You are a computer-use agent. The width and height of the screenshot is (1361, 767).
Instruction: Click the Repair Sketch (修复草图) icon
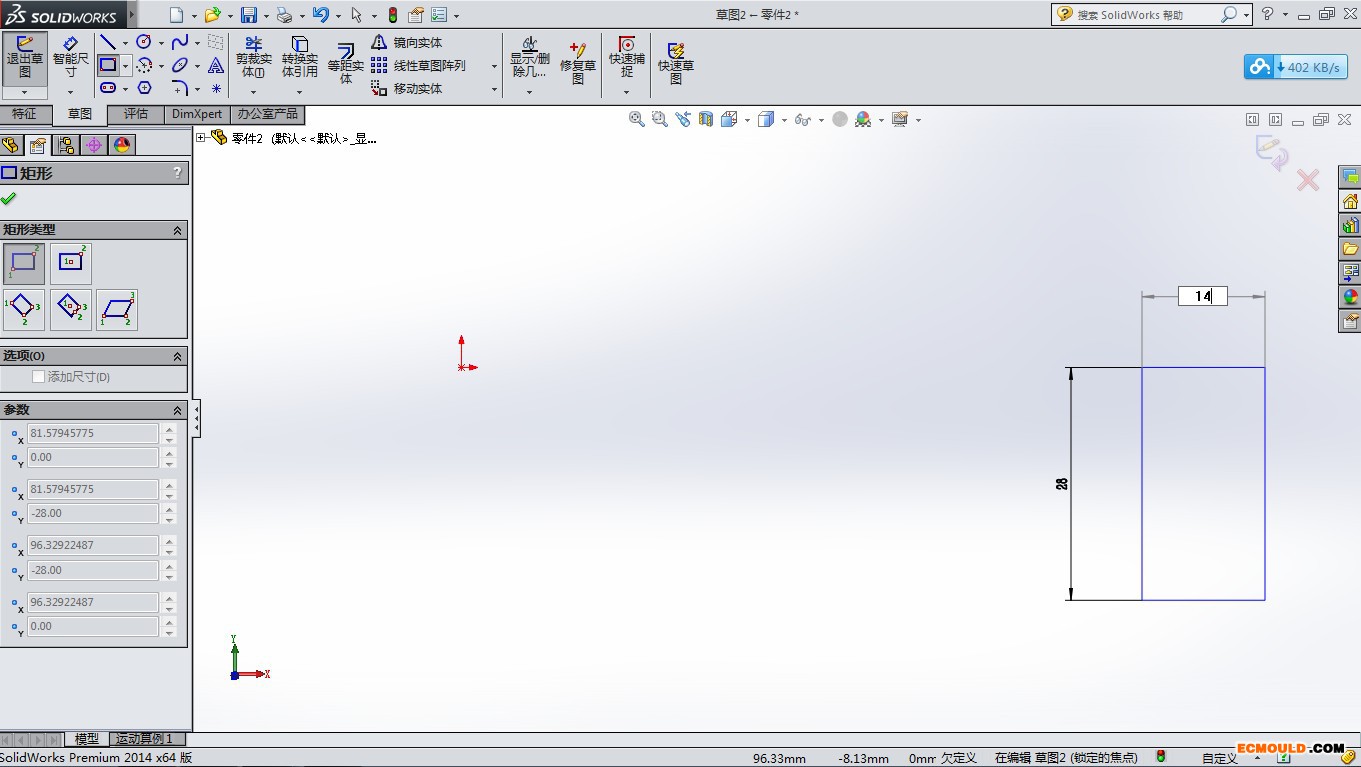(577, 63)
